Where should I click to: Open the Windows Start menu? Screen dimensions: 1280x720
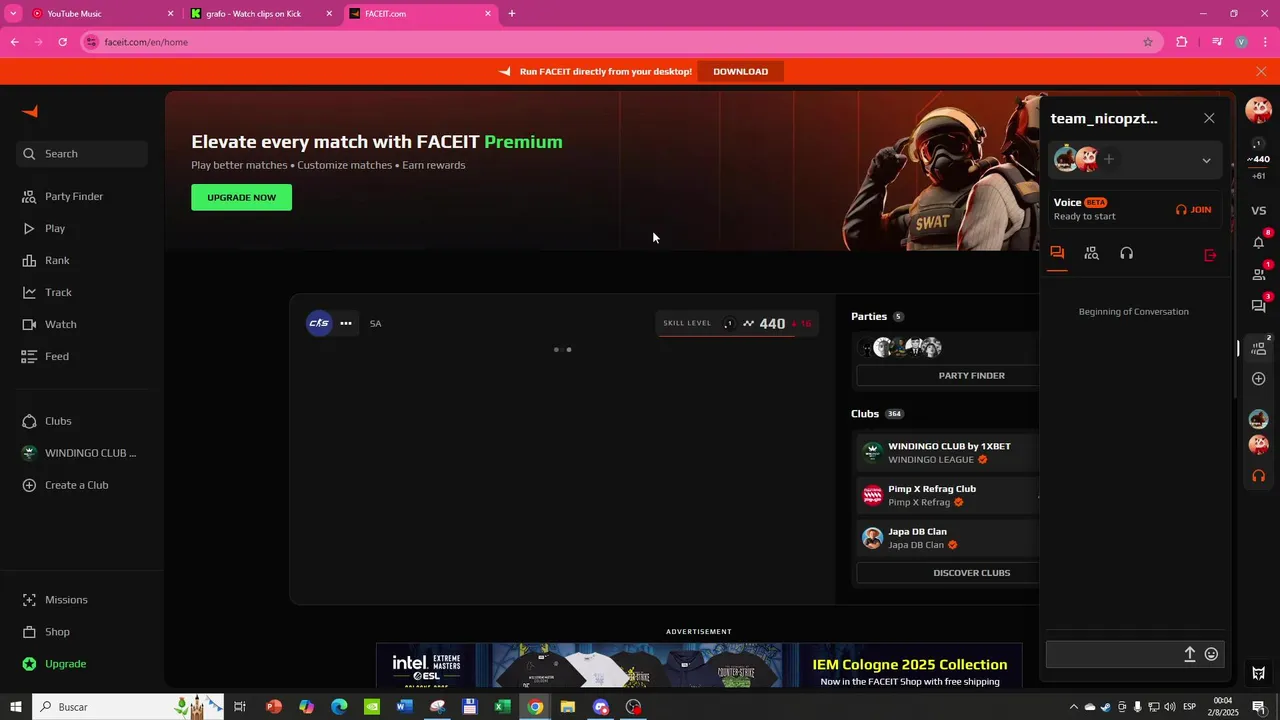pos(16,707)
